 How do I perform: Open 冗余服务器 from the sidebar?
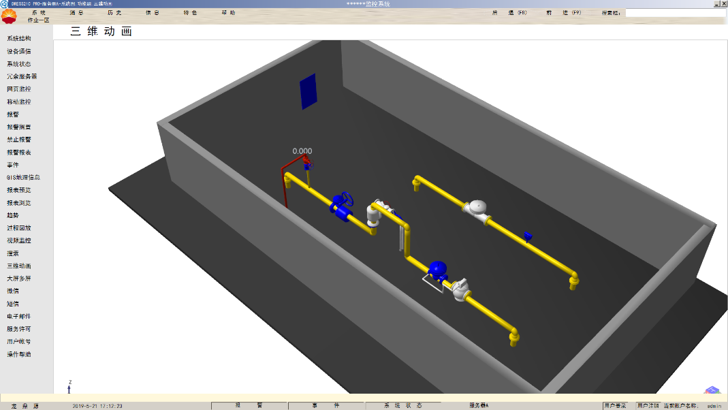(x=22, y=77)
